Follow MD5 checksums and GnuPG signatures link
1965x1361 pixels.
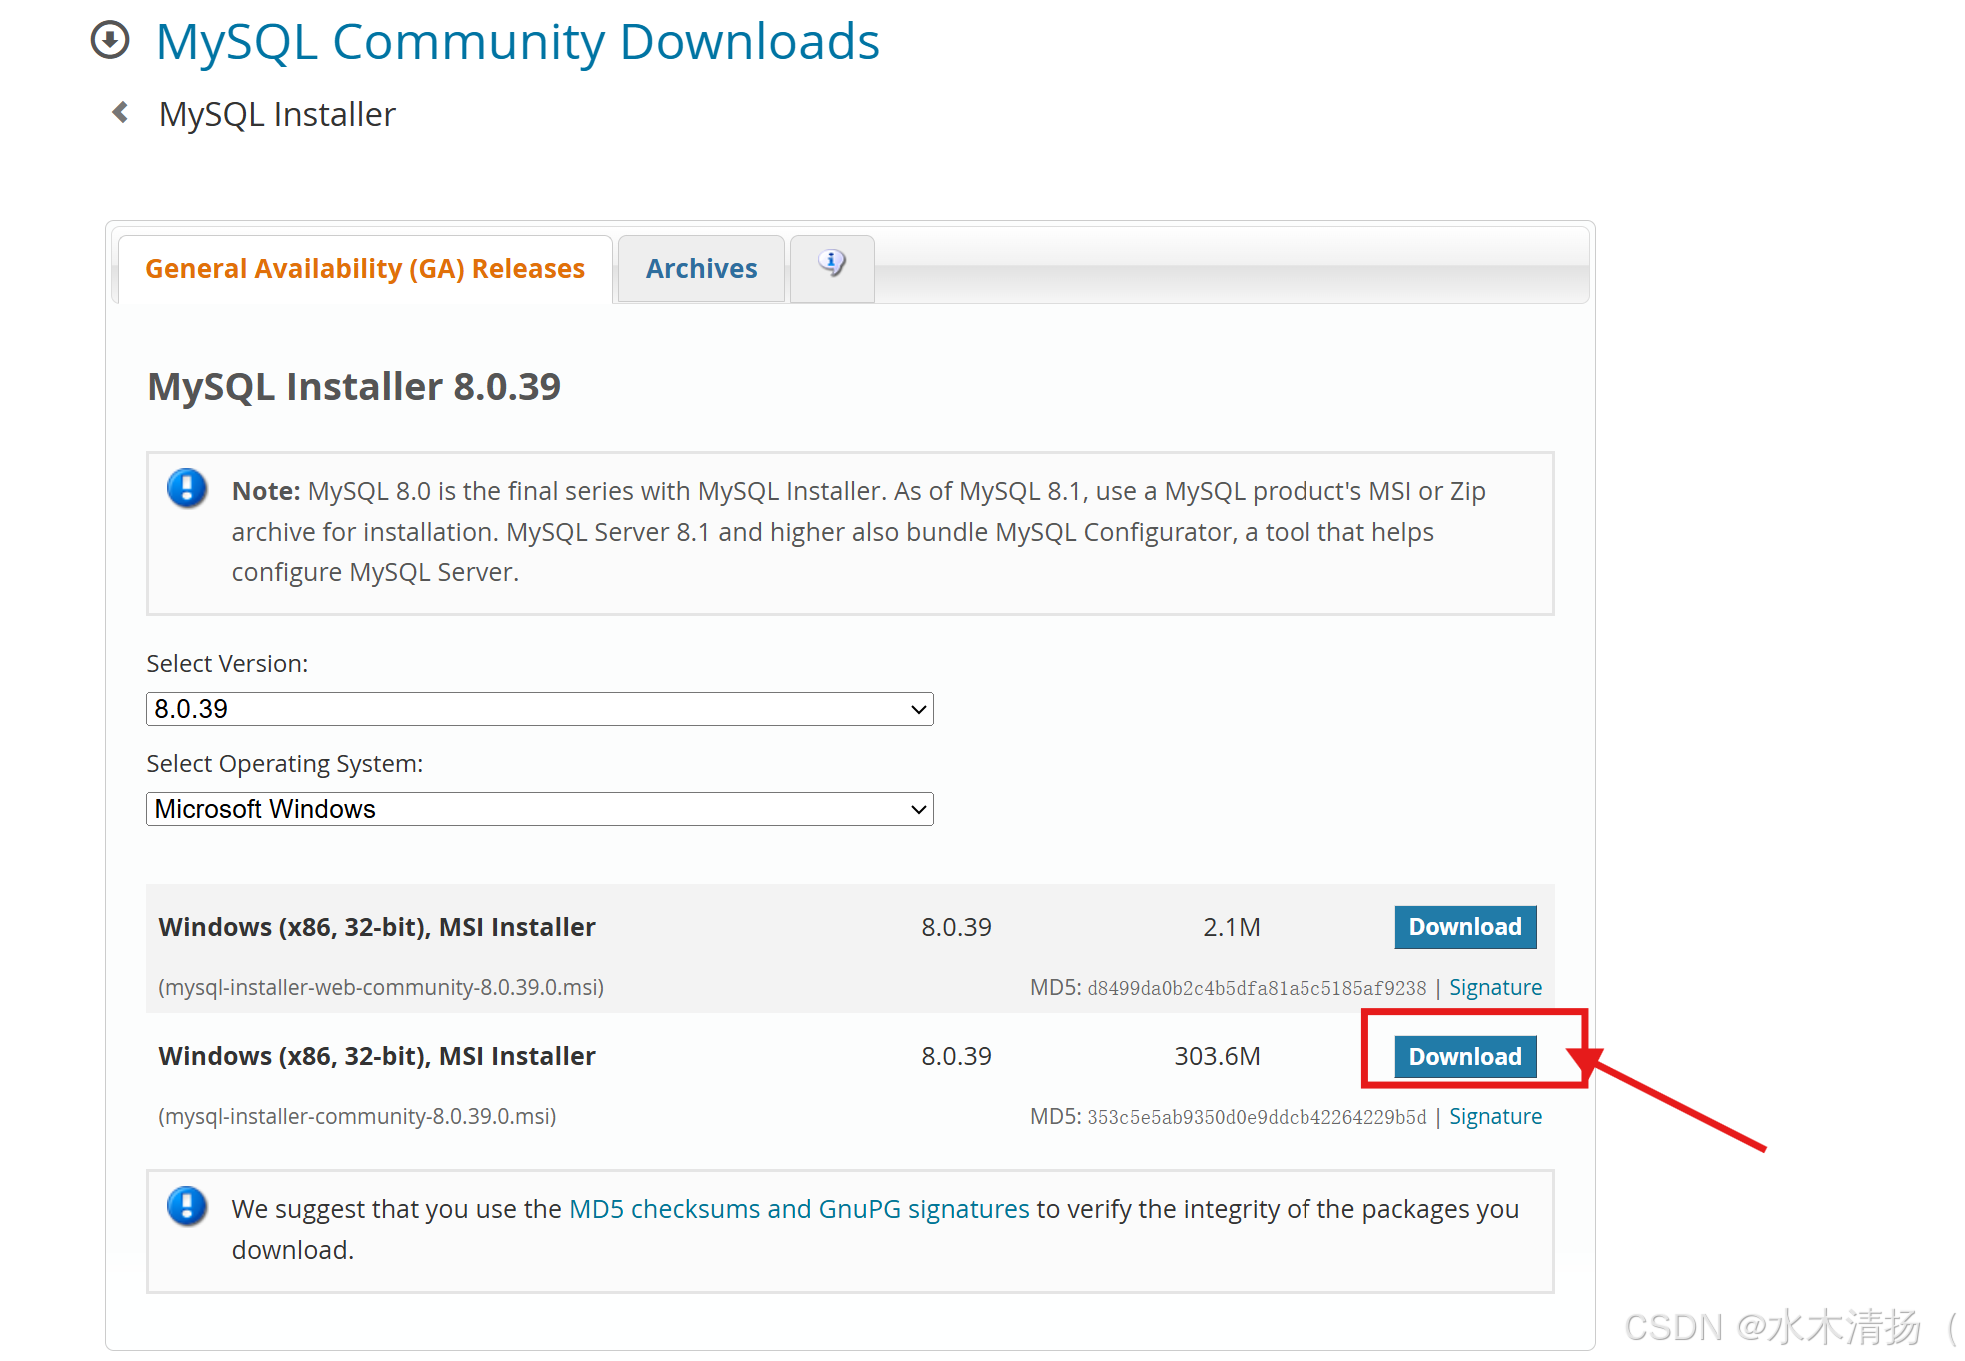[798, 1209]
